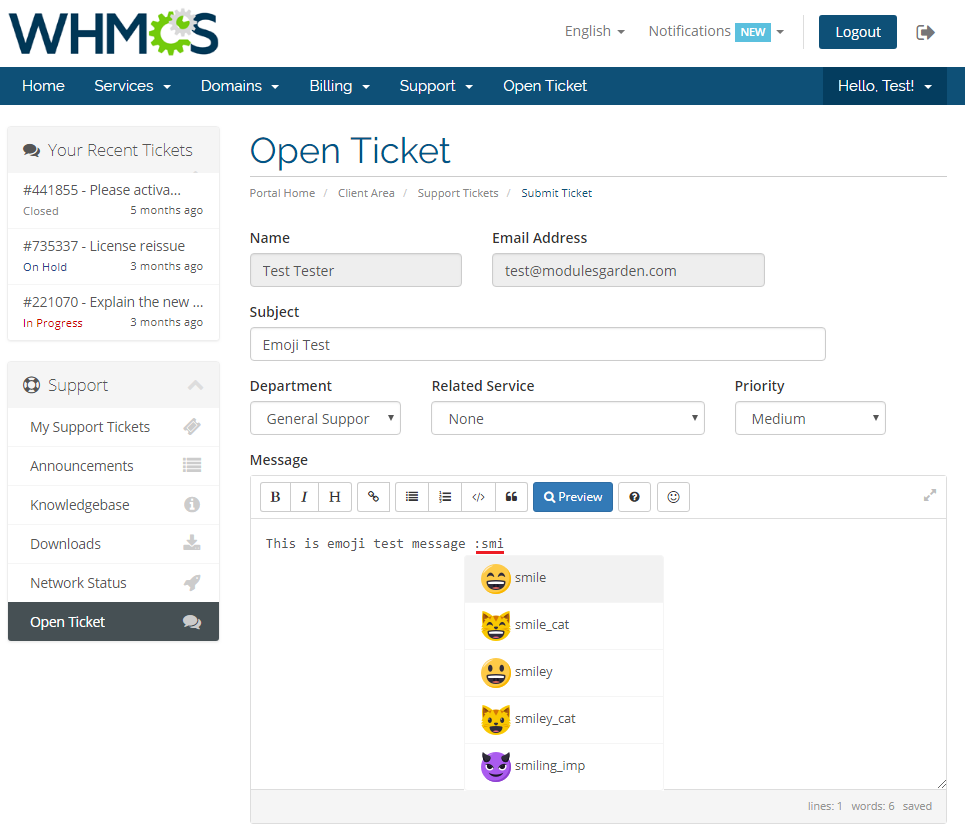Viewport: 965px width, 836px height.
Task: Pick the smiling_imp emoji suggestion
Action: [564, 766]
